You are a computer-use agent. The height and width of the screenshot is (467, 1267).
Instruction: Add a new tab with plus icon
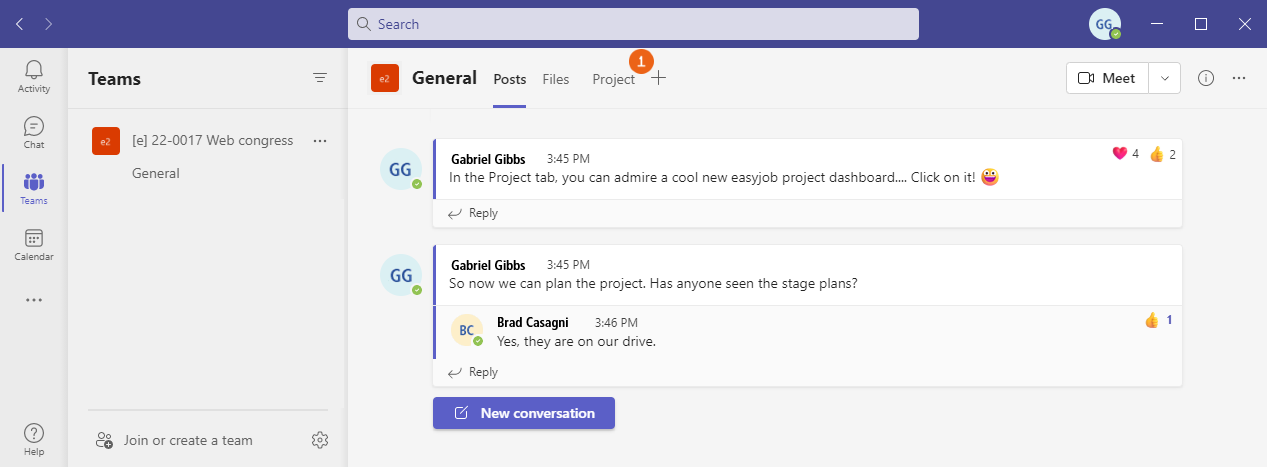(x=658, y=78)
